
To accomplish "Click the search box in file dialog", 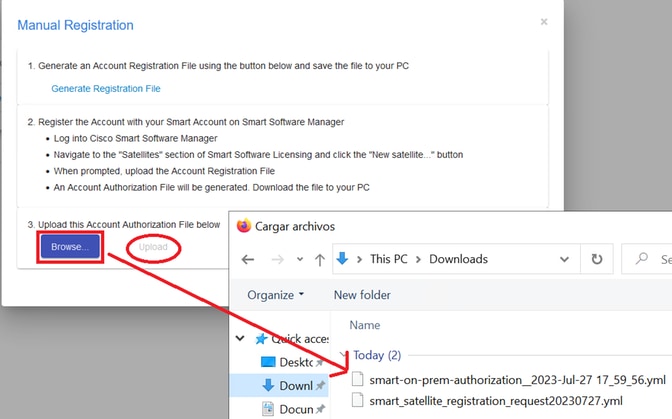I will pyautogui.click(x=647, y=259).
